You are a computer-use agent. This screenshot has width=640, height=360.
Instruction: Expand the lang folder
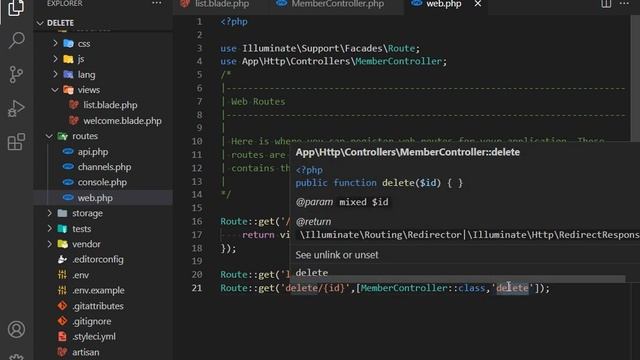pyautogui.click(x=55, y=74)
